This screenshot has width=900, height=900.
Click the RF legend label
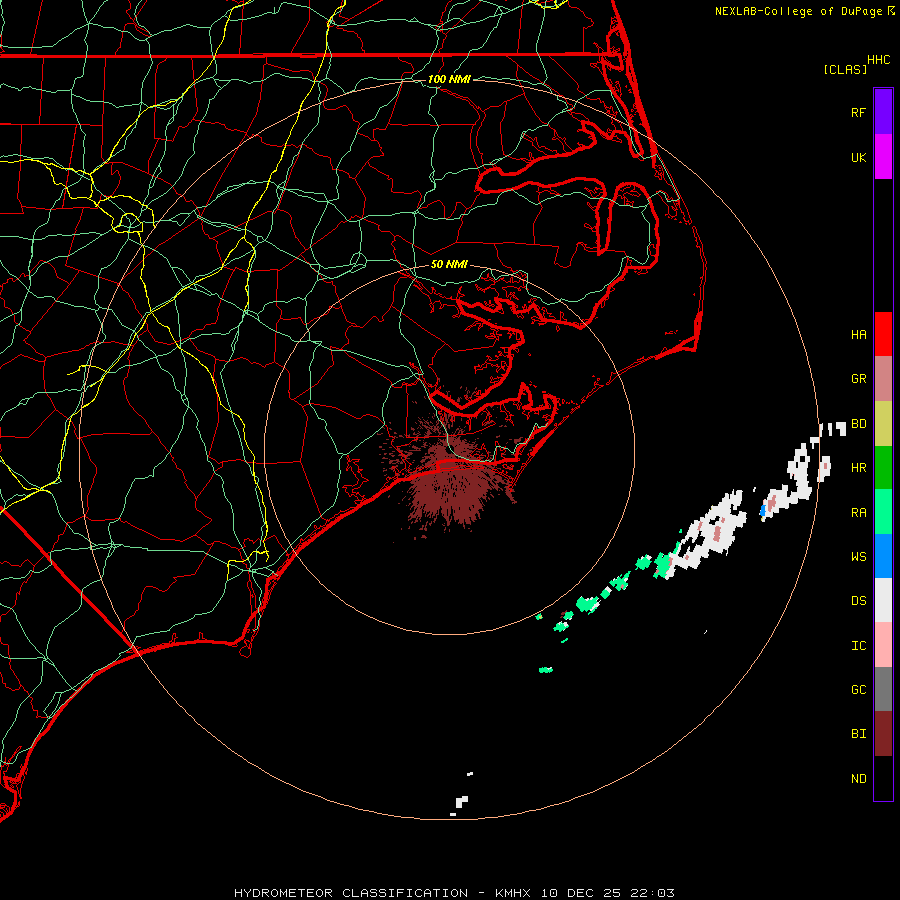point(858,112)
